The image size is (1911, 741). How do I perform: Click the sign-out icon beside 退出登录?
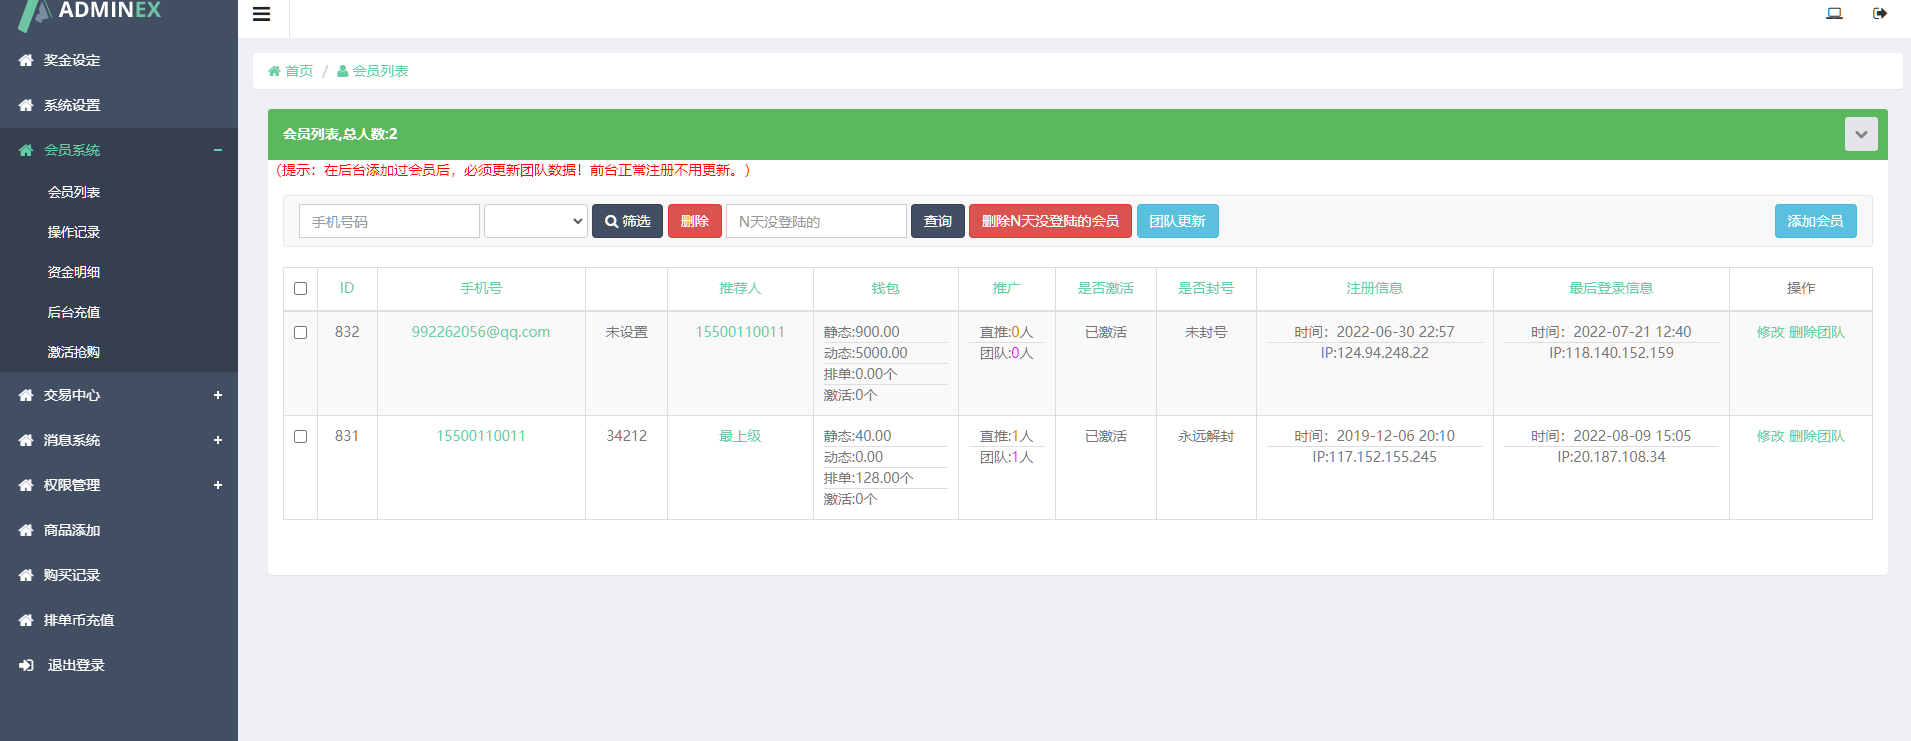coord(26,665)
